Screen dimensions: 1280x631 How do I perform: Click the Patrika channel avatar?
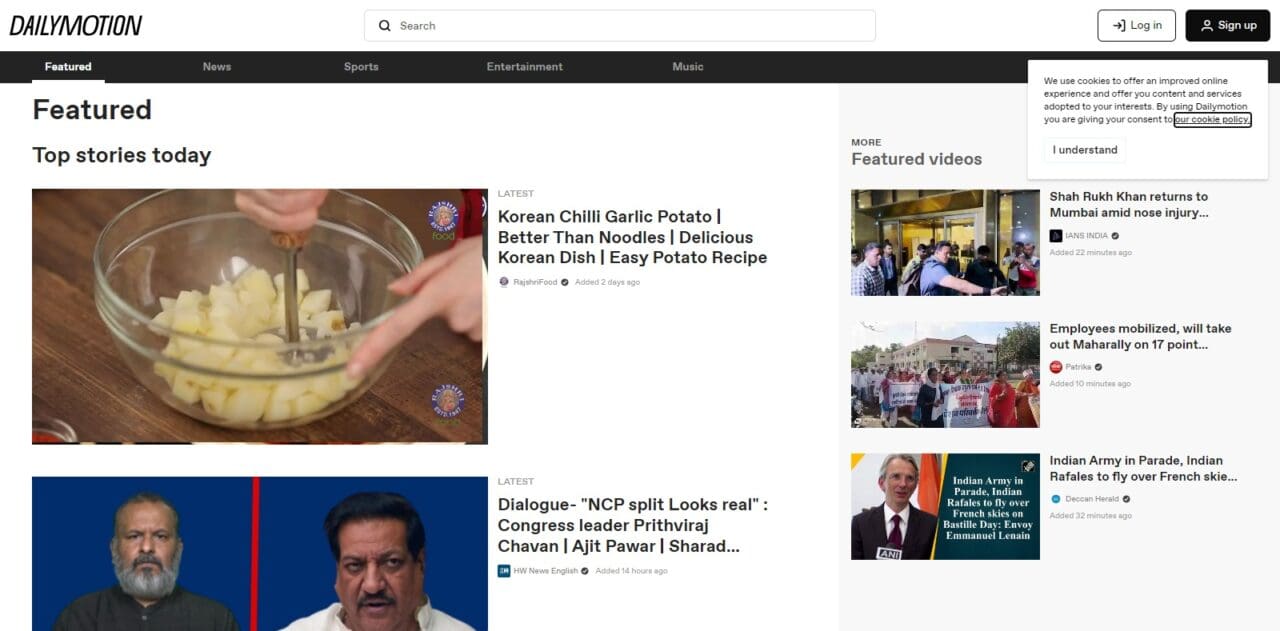coord(1056,367)
